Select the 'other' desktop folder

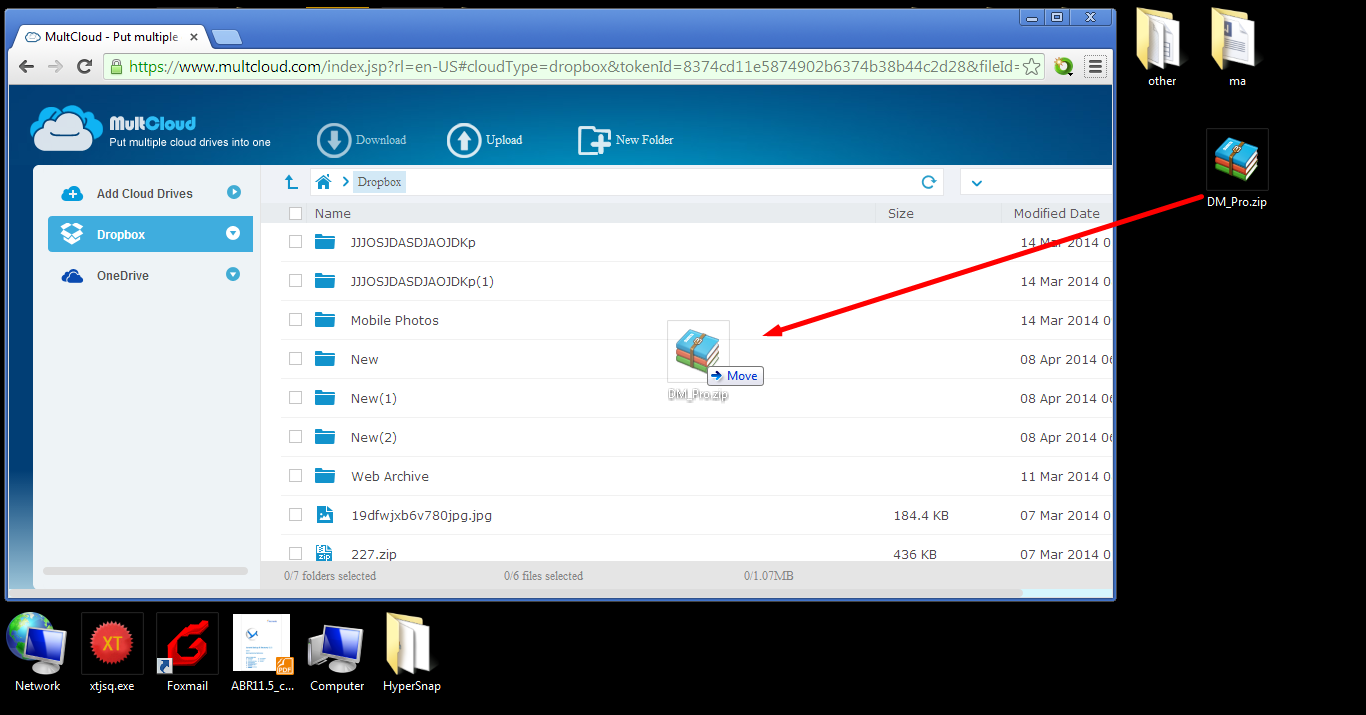pos(1162,47)
